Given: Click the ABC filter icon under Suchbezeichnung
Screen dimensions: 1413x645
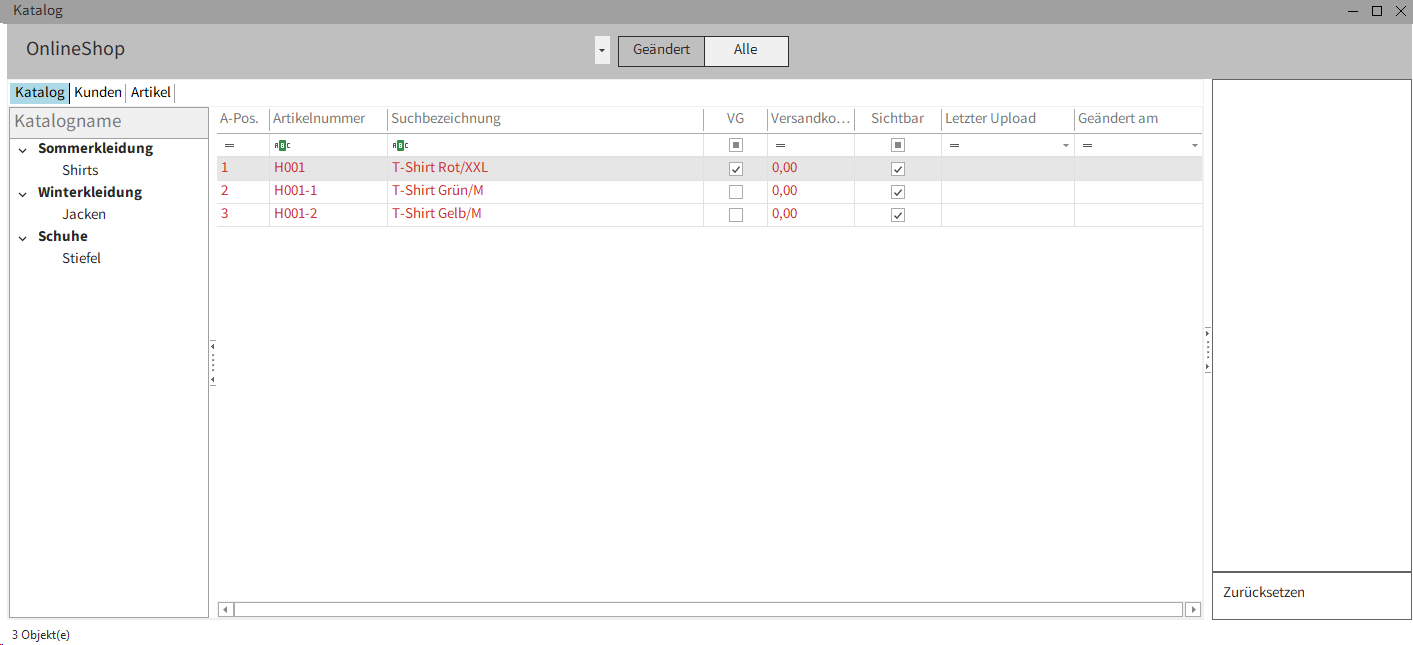Looking at the screenshot, I should pyautogui.click(x=400, y=146).
